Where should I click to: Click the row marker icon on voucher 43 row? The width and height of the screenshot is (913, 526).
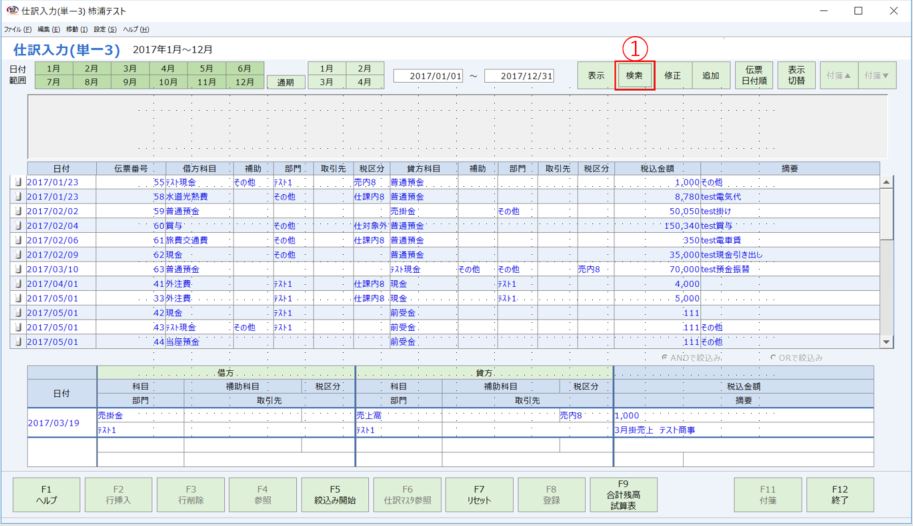point(19,327)
